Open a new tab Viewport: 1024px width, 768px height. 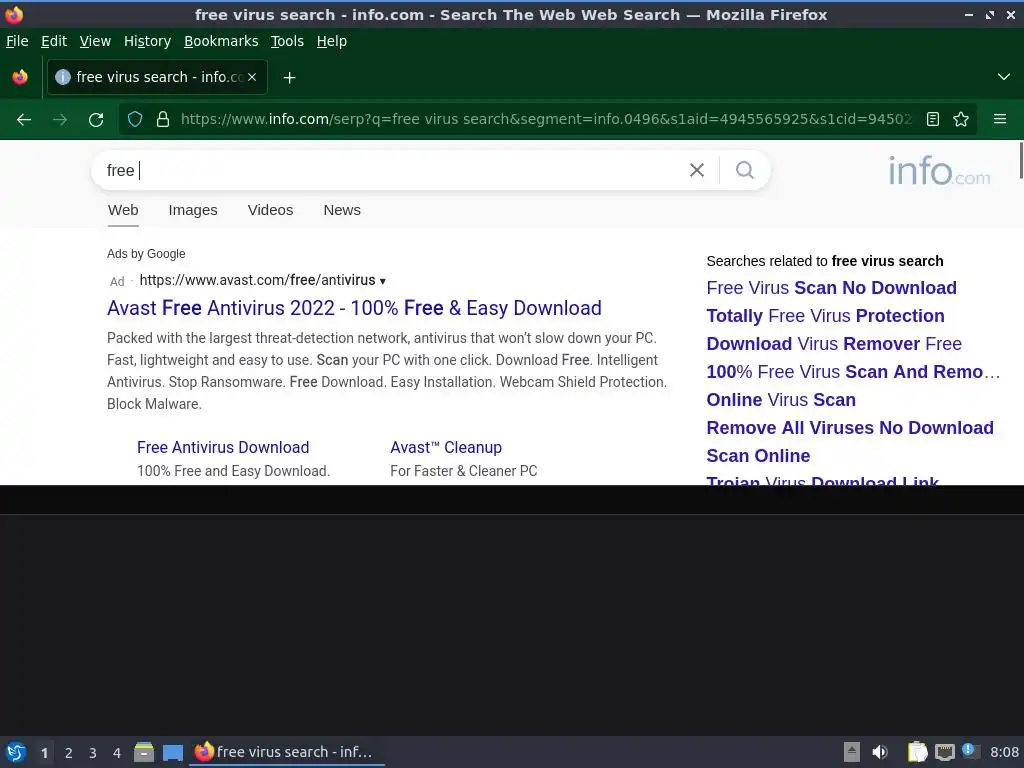click(289, 78)
